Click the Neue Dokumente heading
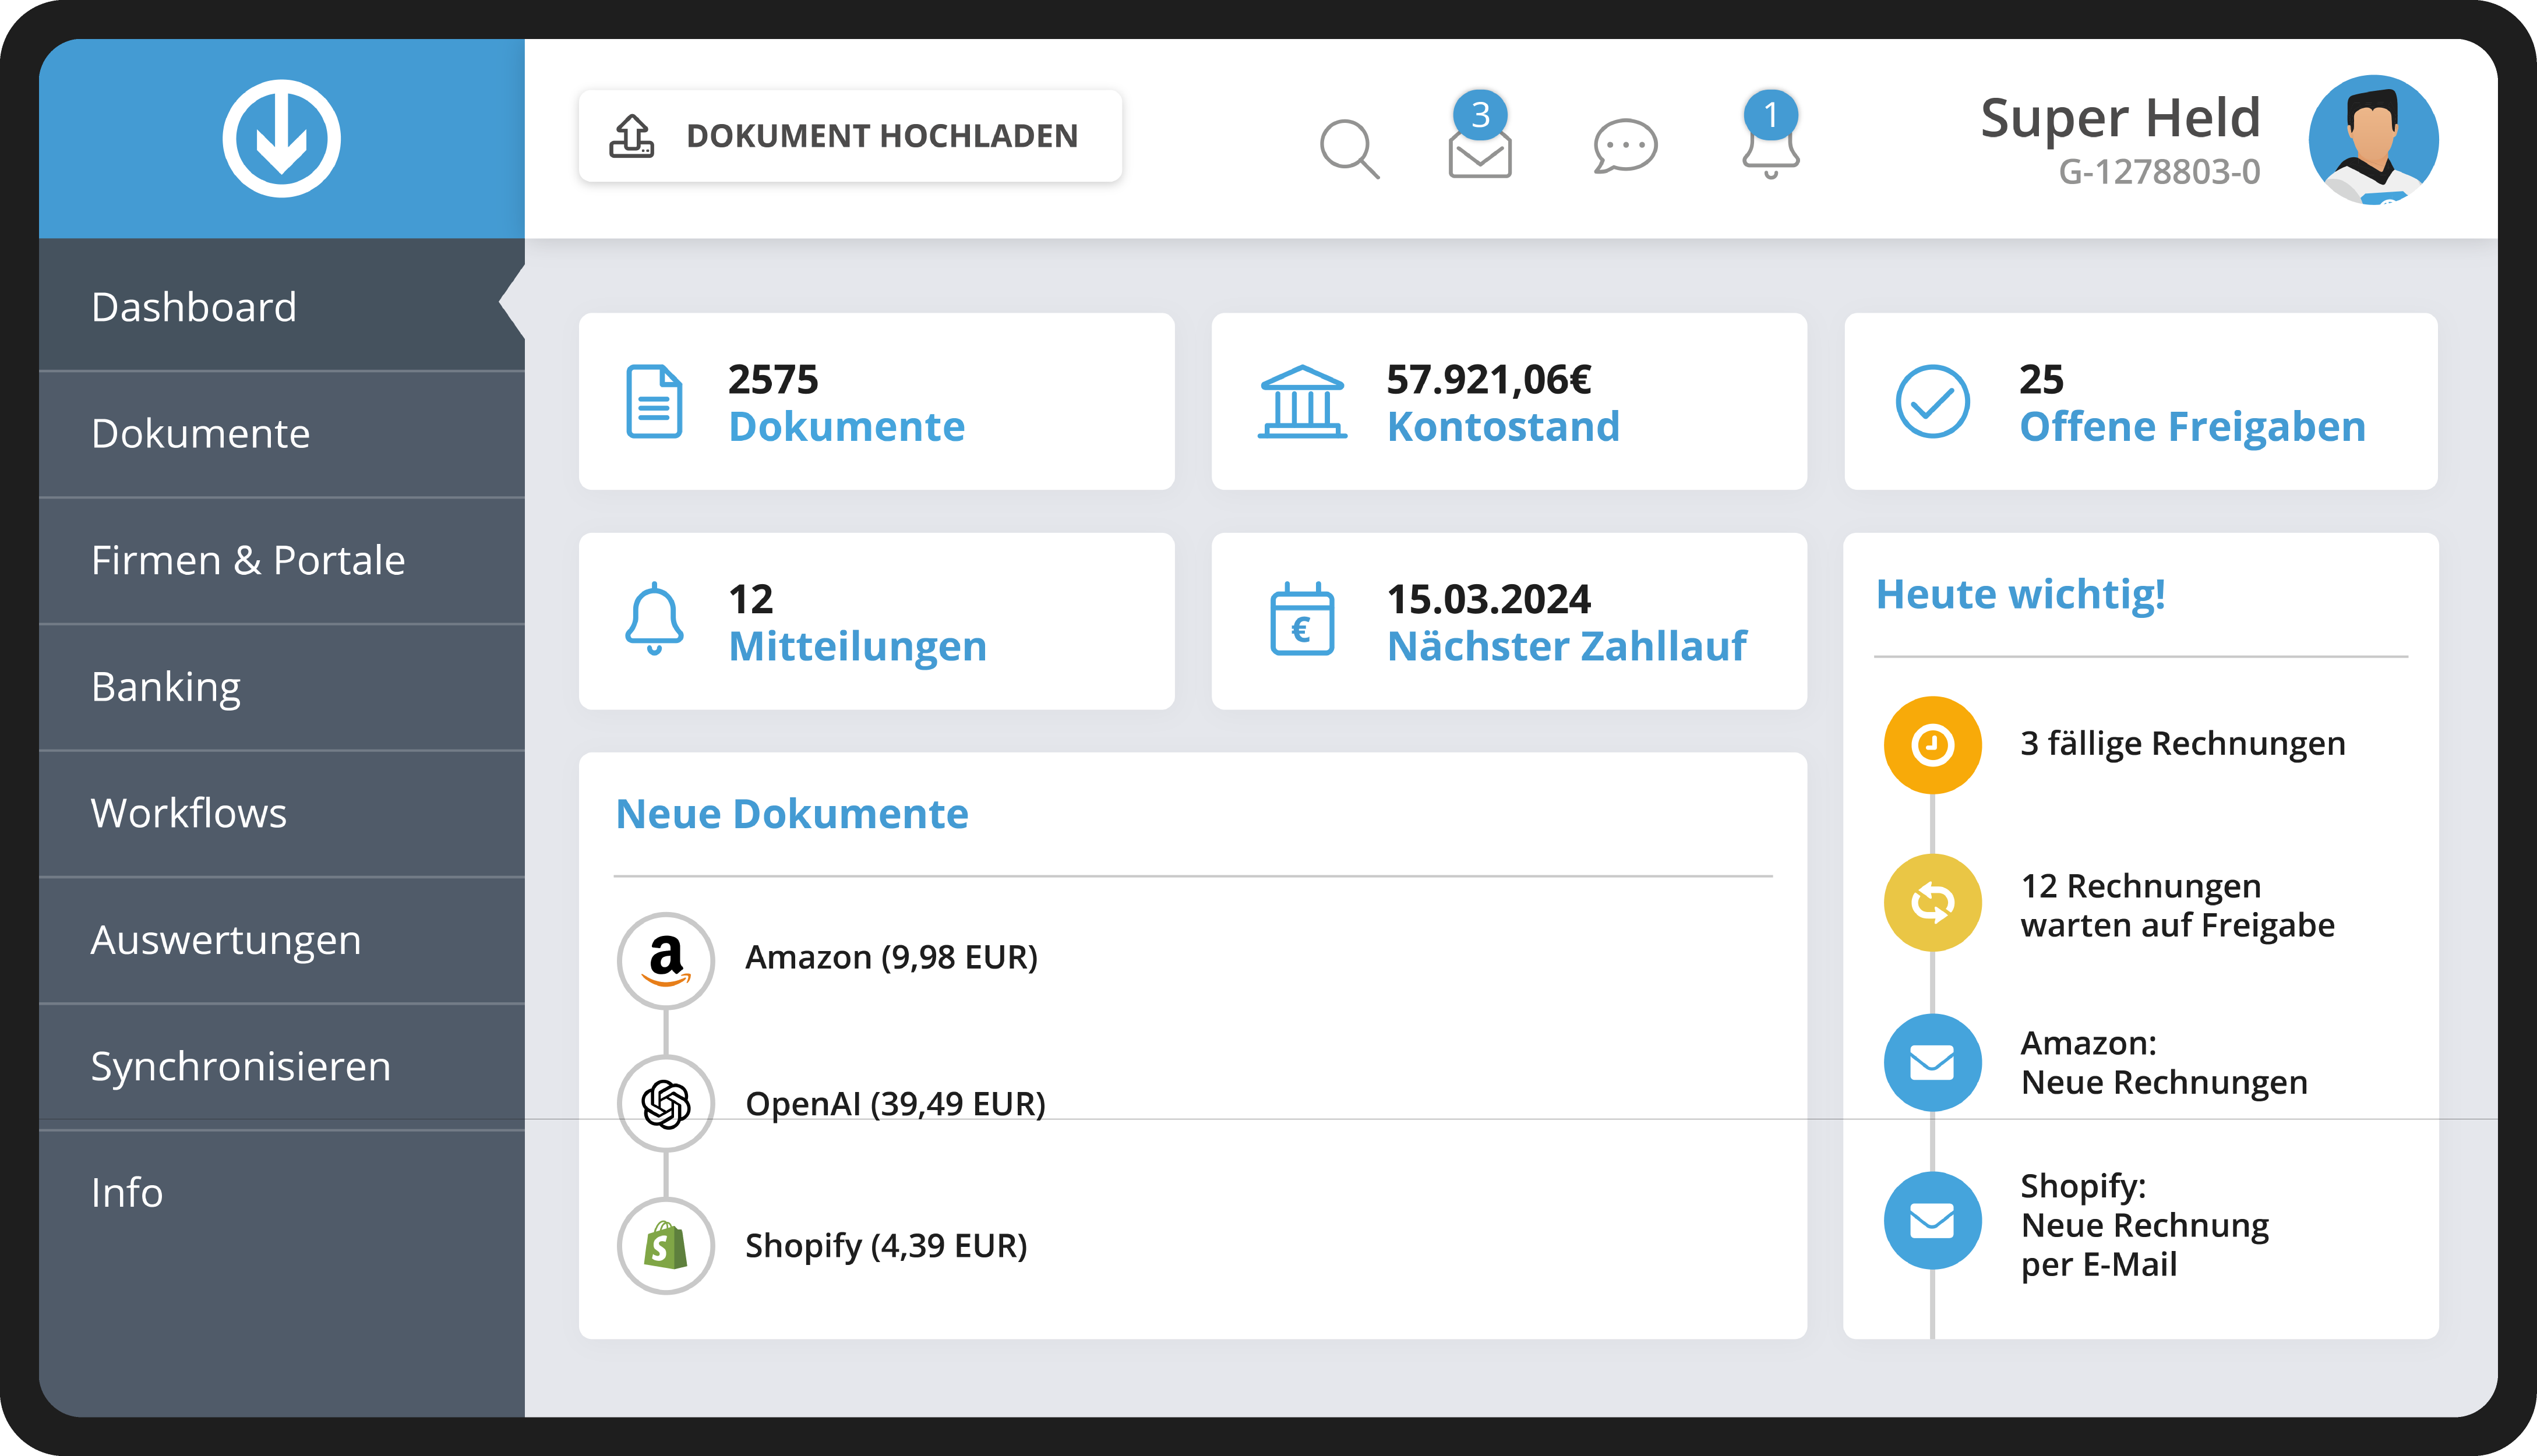This screenshot has width=2537, height=1456. pyautogui.click(x=791, y=814)
